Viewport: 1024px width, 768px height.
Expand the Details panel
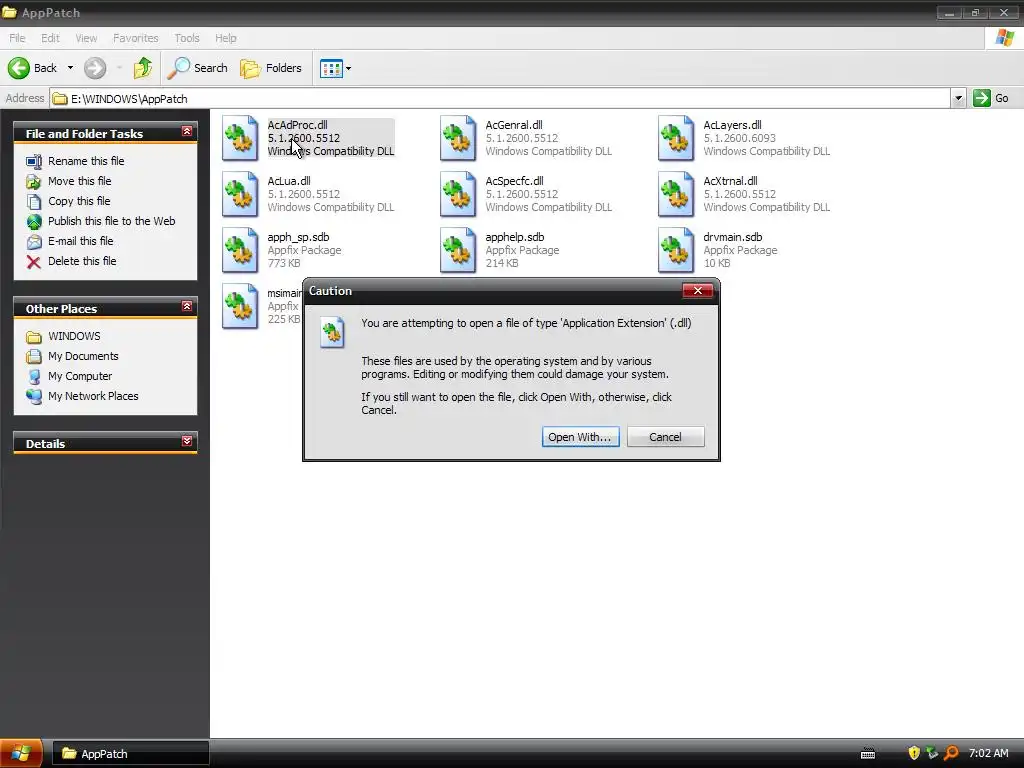187,441
